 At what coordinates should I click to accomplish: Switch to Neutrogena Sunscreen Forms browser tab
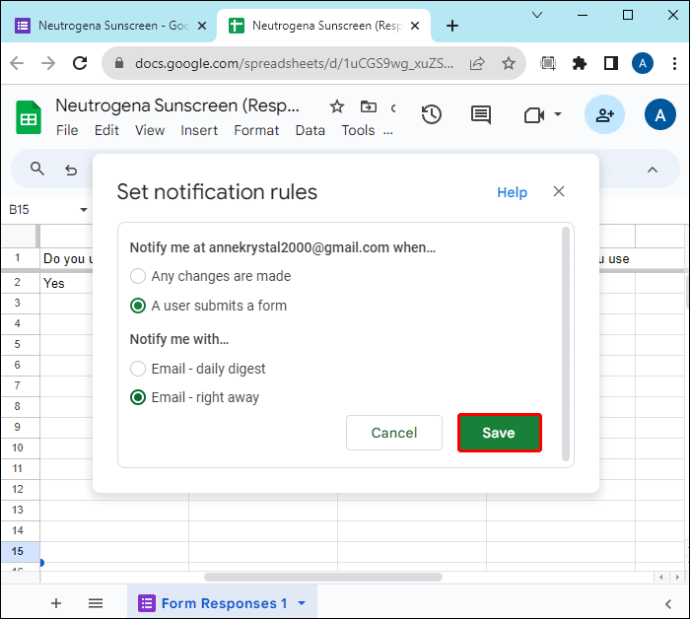click(108, 26)
